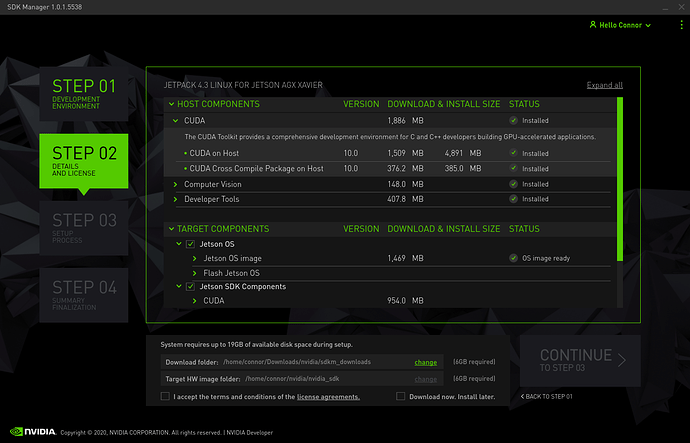
Task: Accept the license agreements terms checkbox
Action: pyautogui.click(x=165, y=396)
